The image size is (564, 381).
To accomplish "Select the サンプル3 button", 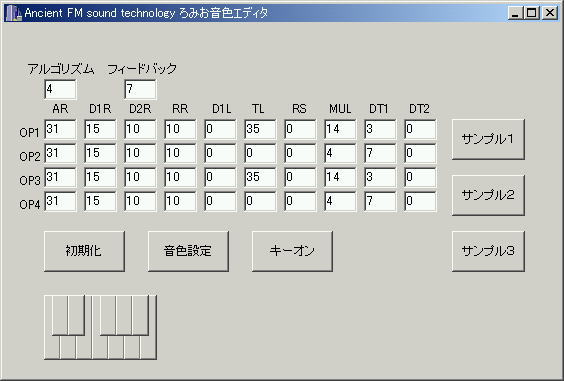I will click(x=488, y=251).
